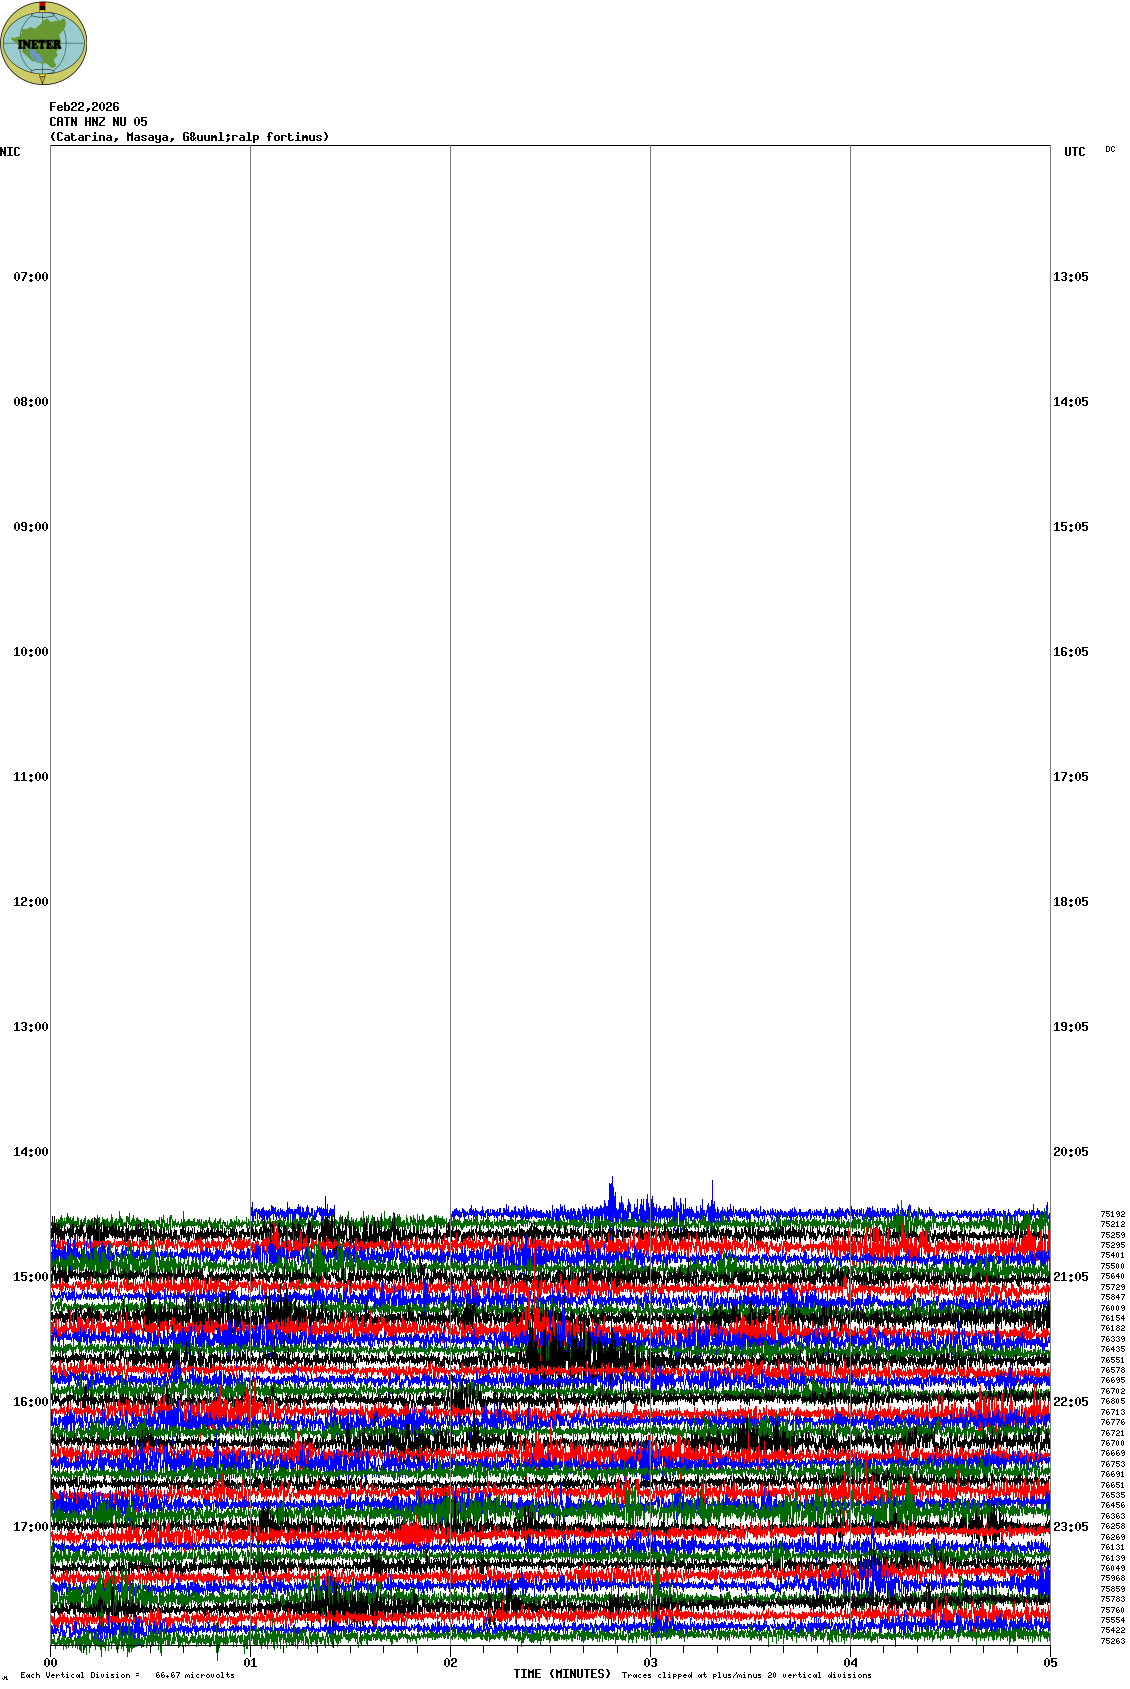Click the 16:05 UTC time marker

coord(1070,652)
